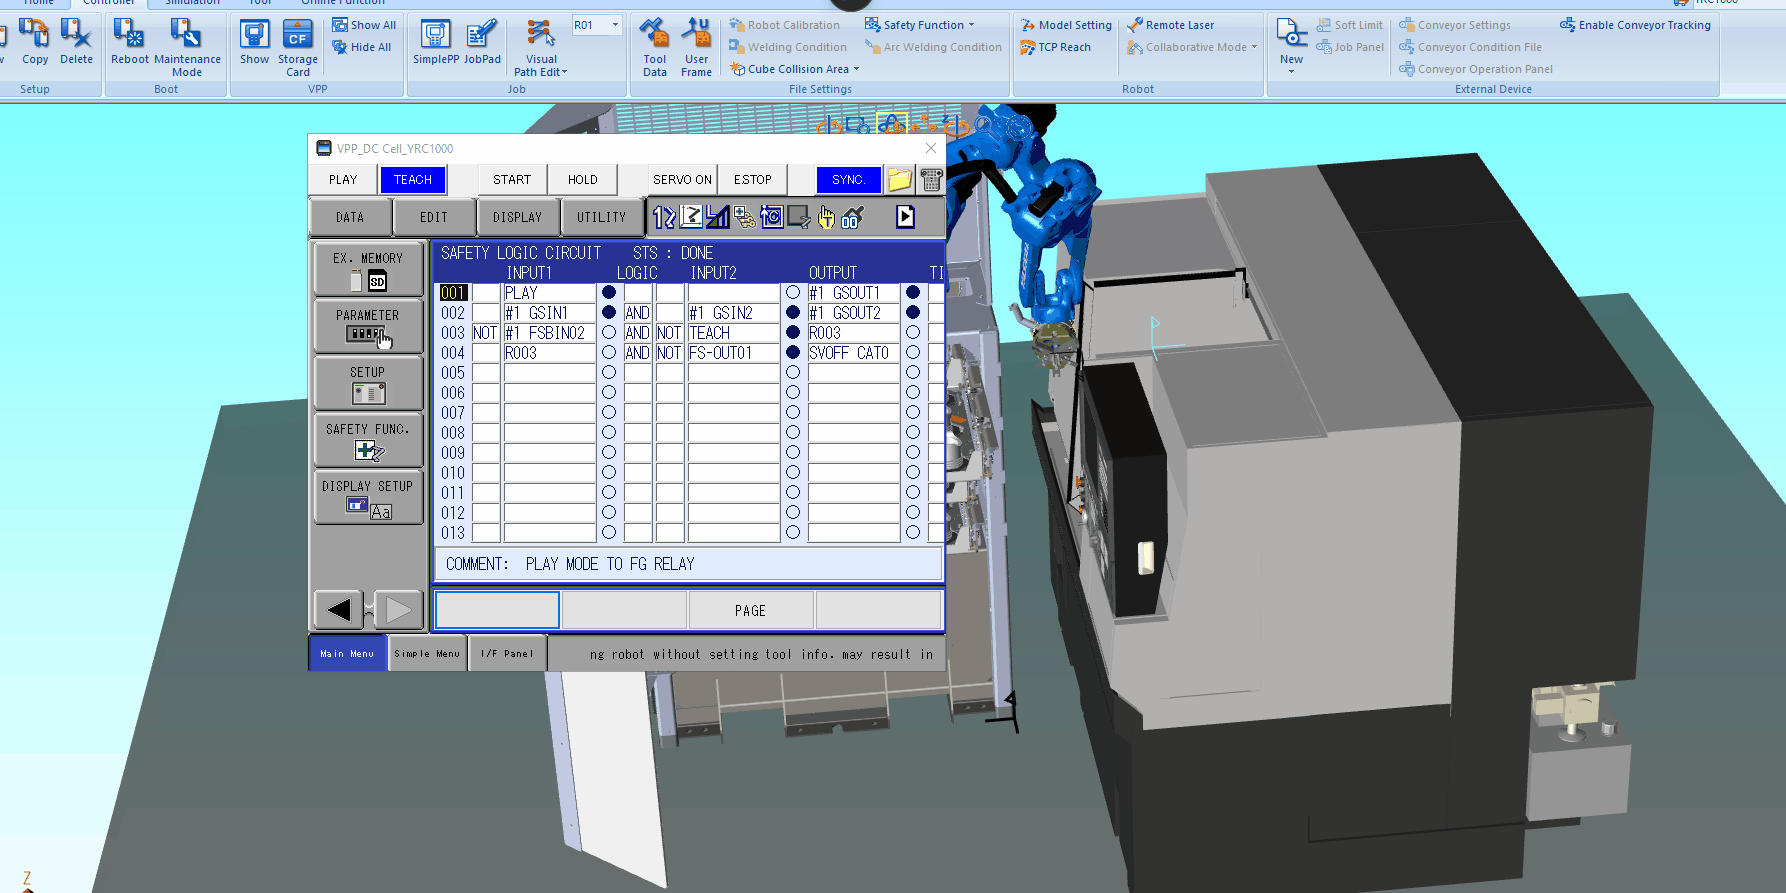Switch pendant to PLAY mode
The height and width of the screenshot is (893, 1786).
coord(343,180)
